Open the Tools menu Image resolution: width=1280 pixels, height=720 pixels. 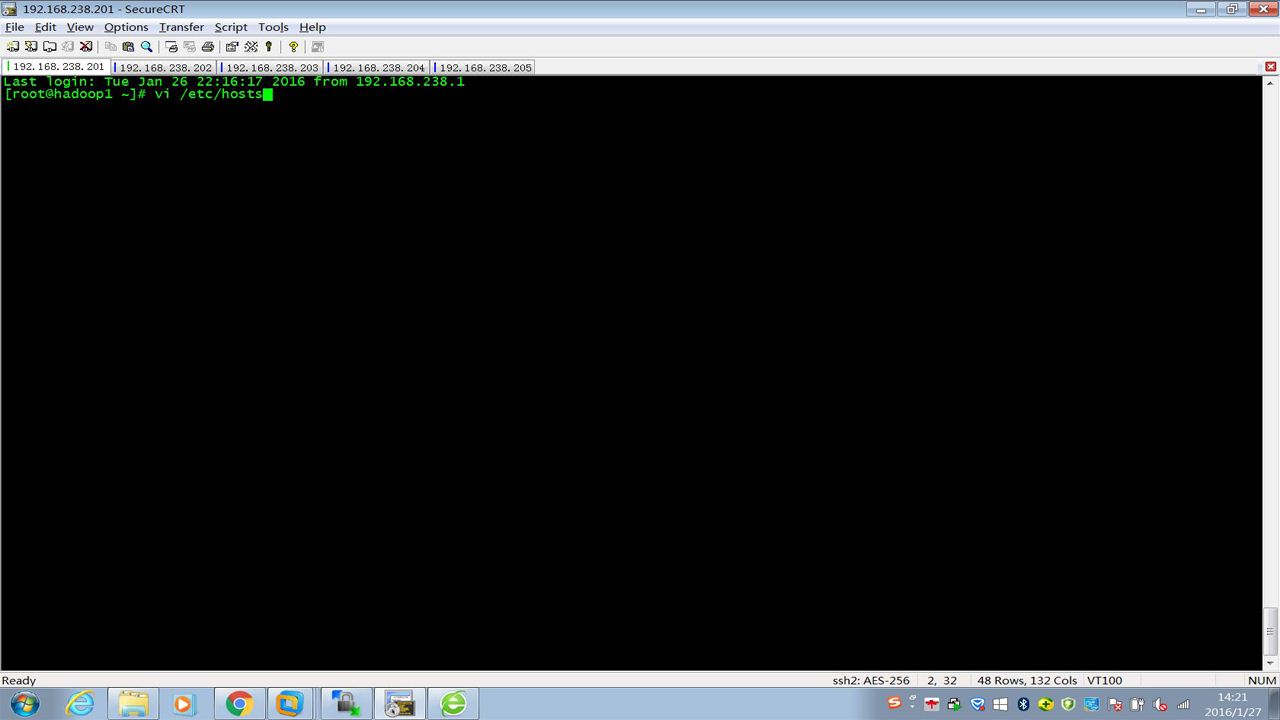point(273,27)
